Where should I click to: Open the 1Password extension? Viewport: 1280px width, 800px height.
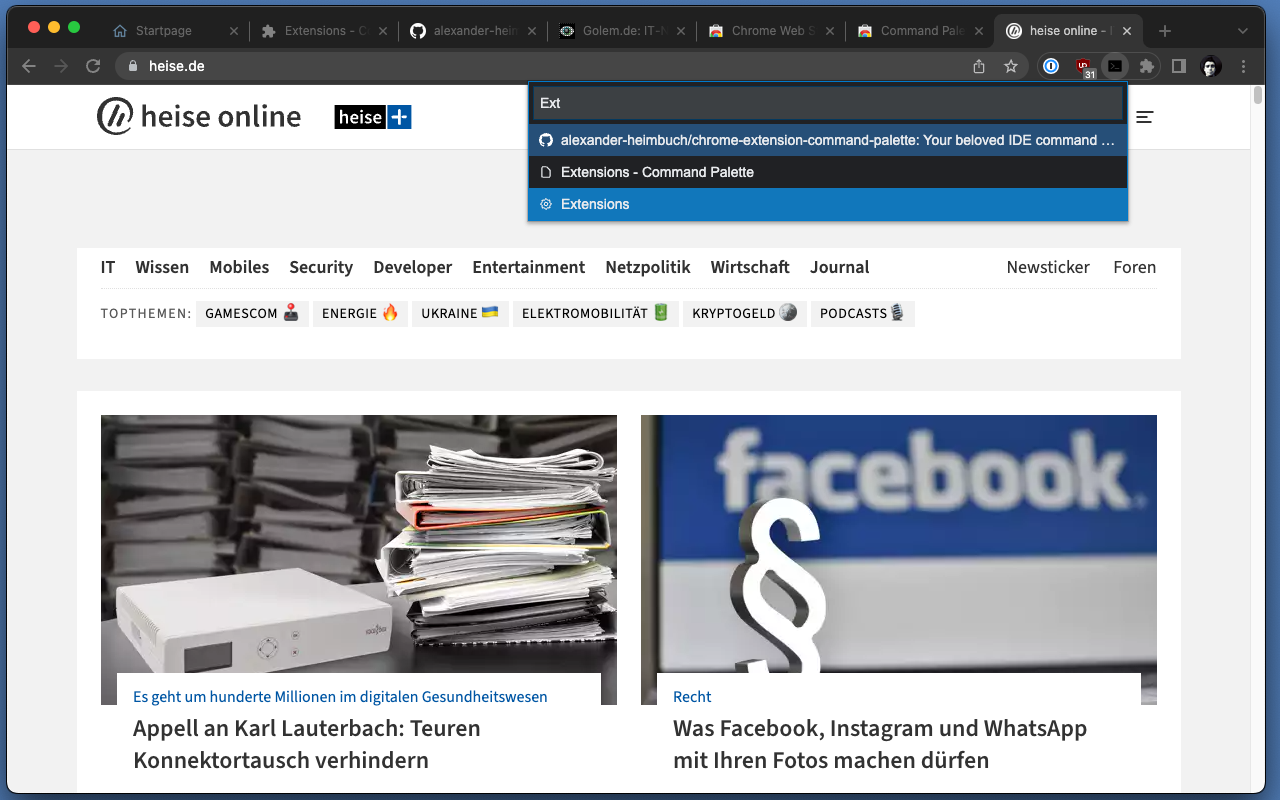[1051, 66]
